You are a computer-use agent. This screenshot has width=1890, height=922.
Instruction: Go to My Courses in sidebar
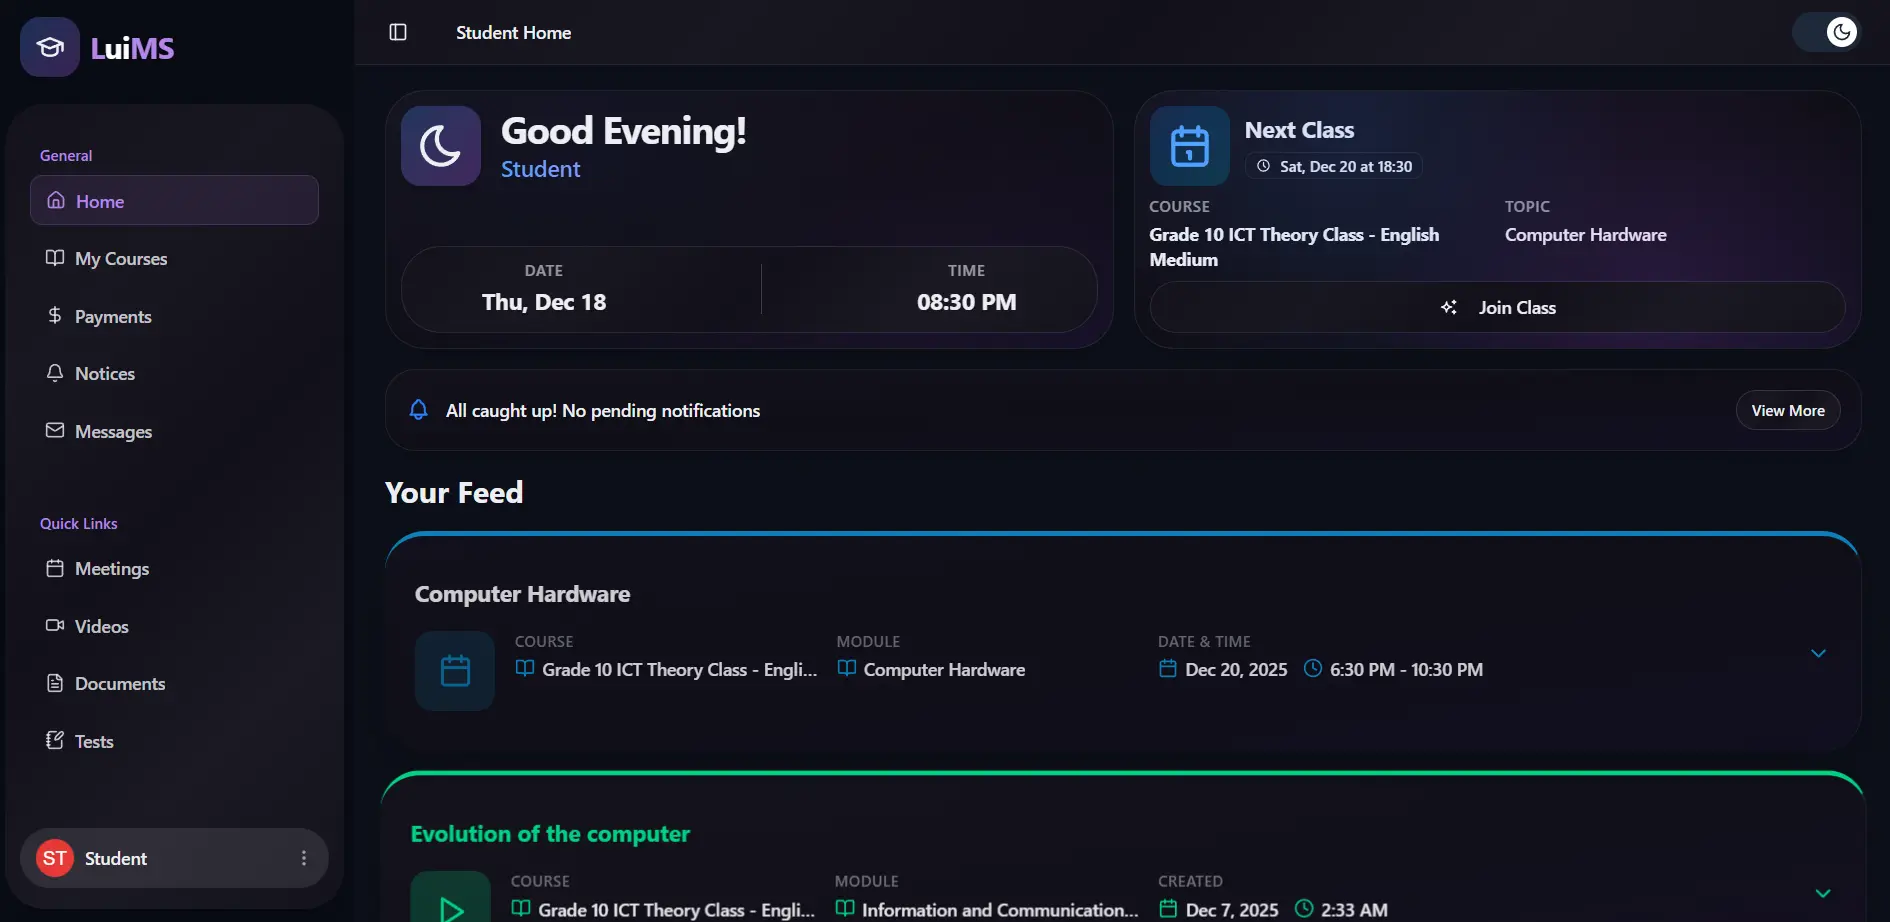(121, 259)
